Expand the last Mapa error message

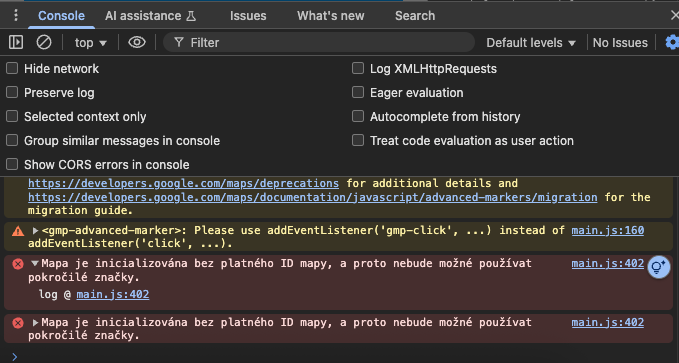click(36, 322)
